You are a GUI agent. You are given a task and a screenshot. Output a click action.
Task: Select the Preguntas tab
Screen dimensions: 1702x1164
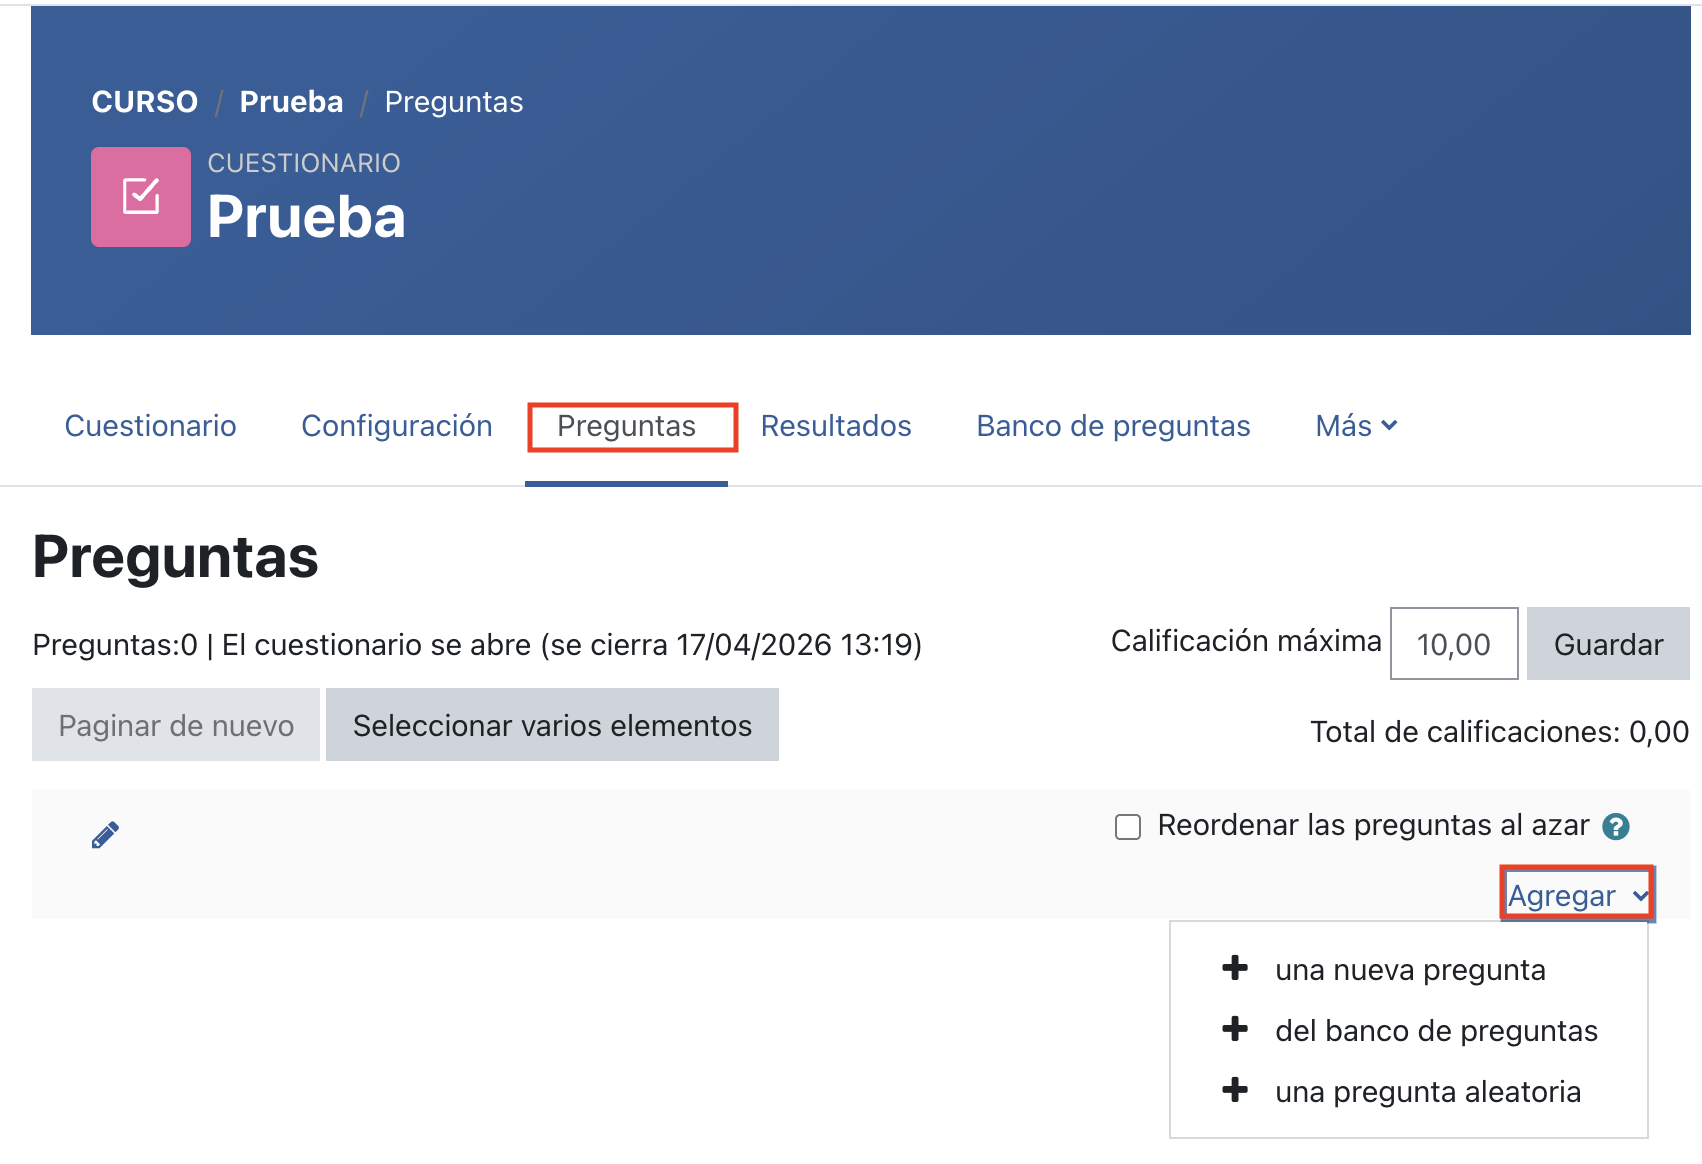(627, 426)
